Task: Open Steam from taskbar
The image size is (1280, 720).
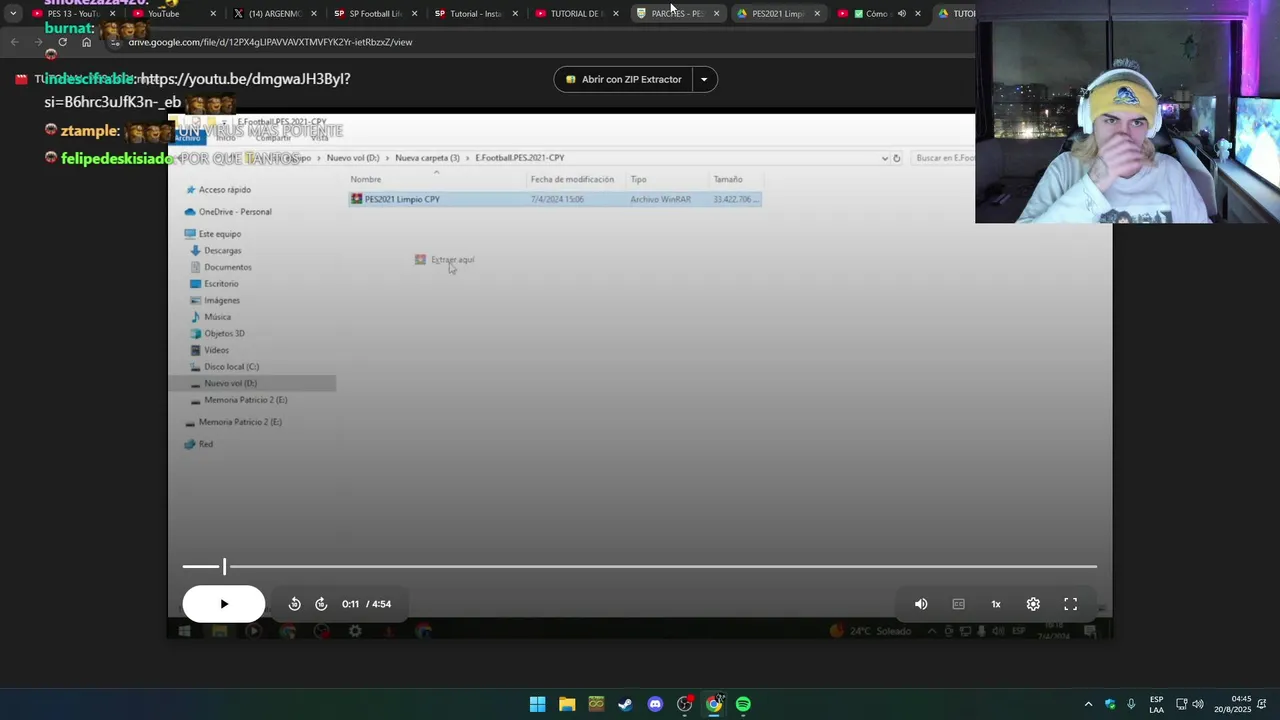Action: (x=625, y=704)
